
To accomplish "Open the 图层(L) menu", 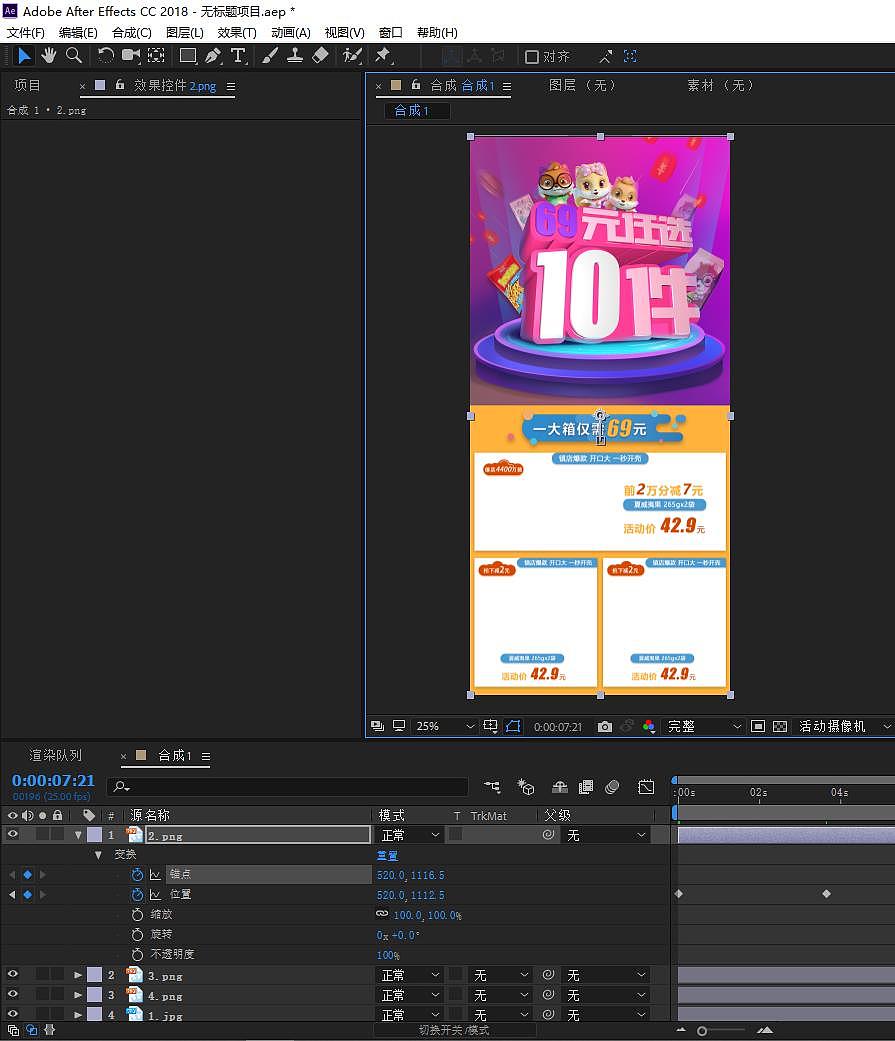I will point(184,33).
